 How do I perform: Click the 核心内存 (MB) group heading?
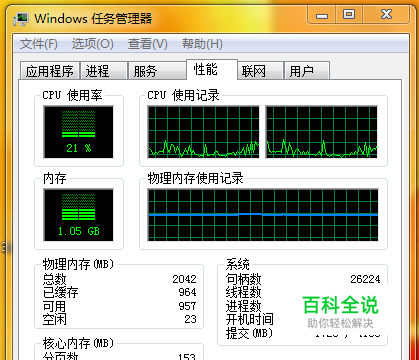[x=78, y=343]
